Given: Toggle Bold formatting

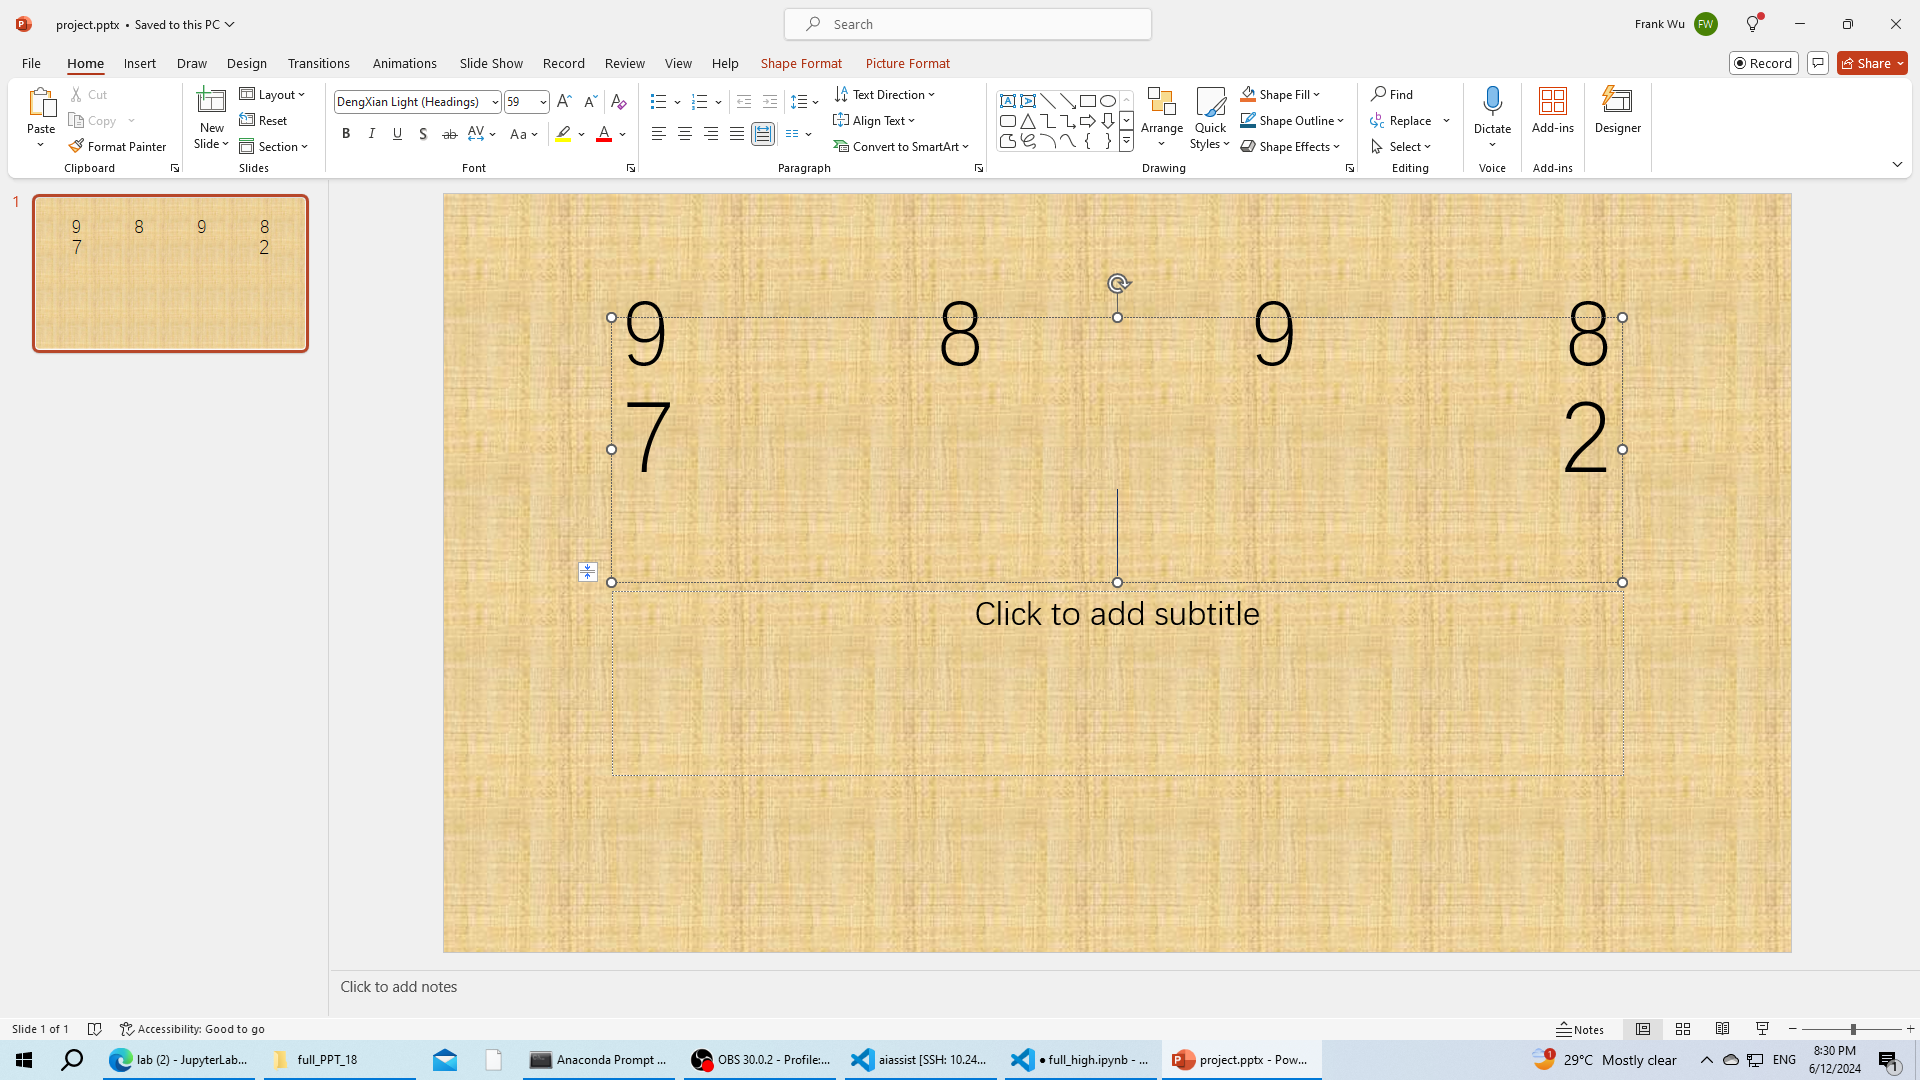Looking at the screenshot, I should tap(346, 134).
